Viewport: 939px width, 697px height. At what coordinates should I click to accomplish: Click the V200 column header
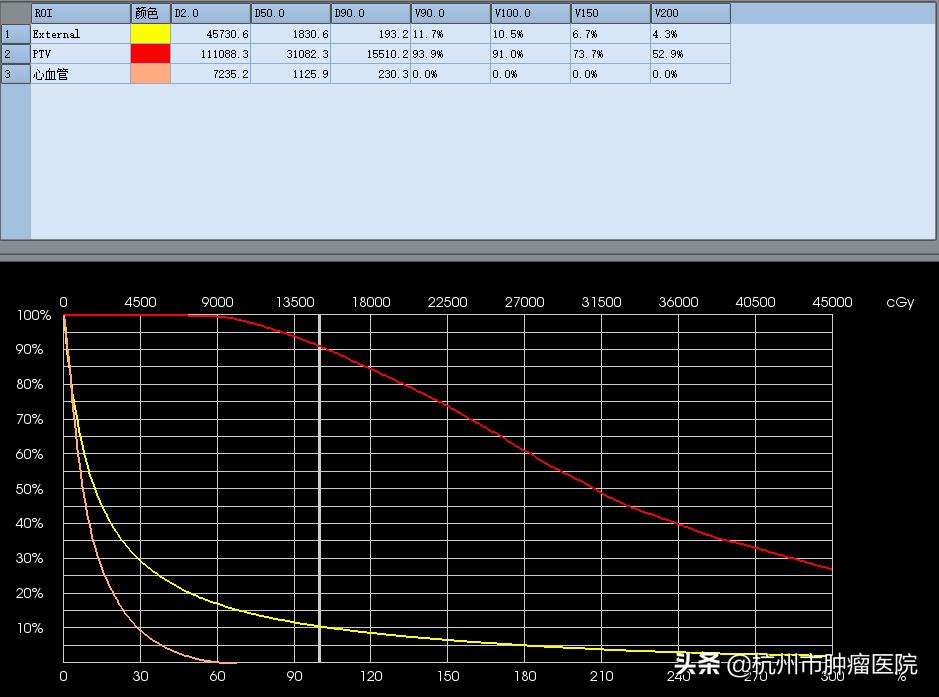click(690, 14)
